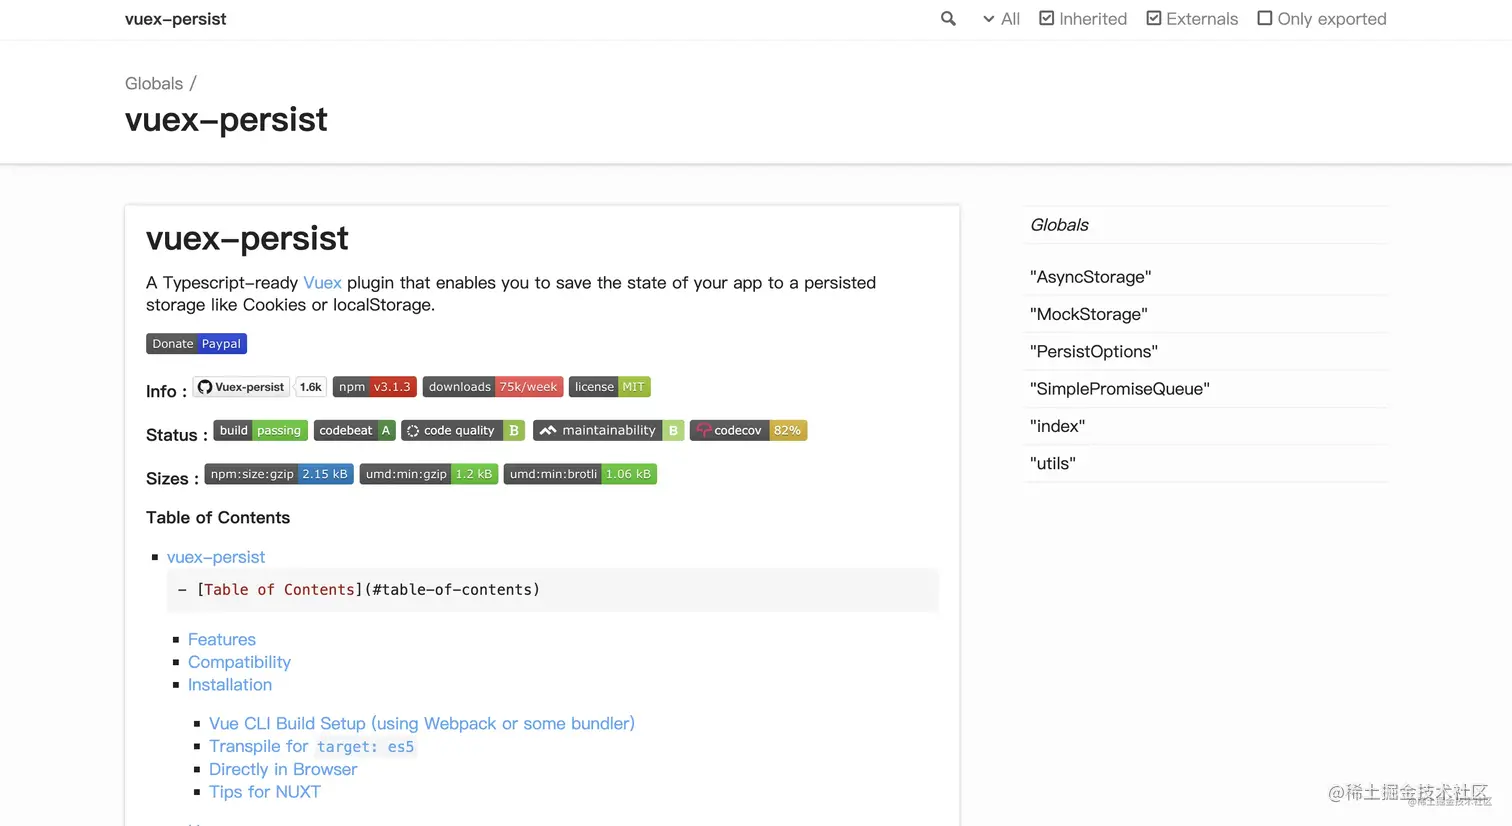Open the "PersistOptions" module
Screen dimensions: 1512x826
click(x=1093, y=352)
